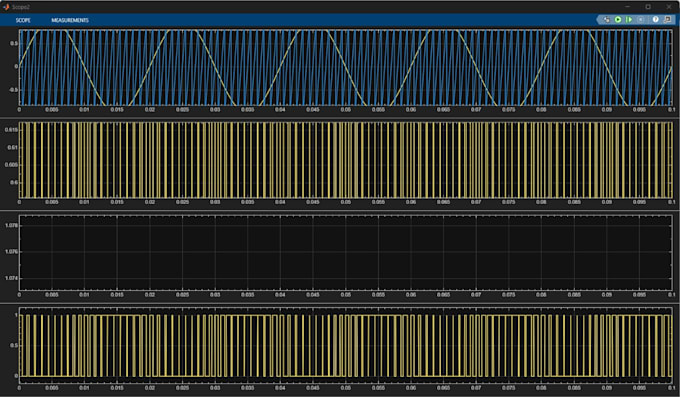
Task: Click the step back icon in toolbar
Action: [606, 20]
